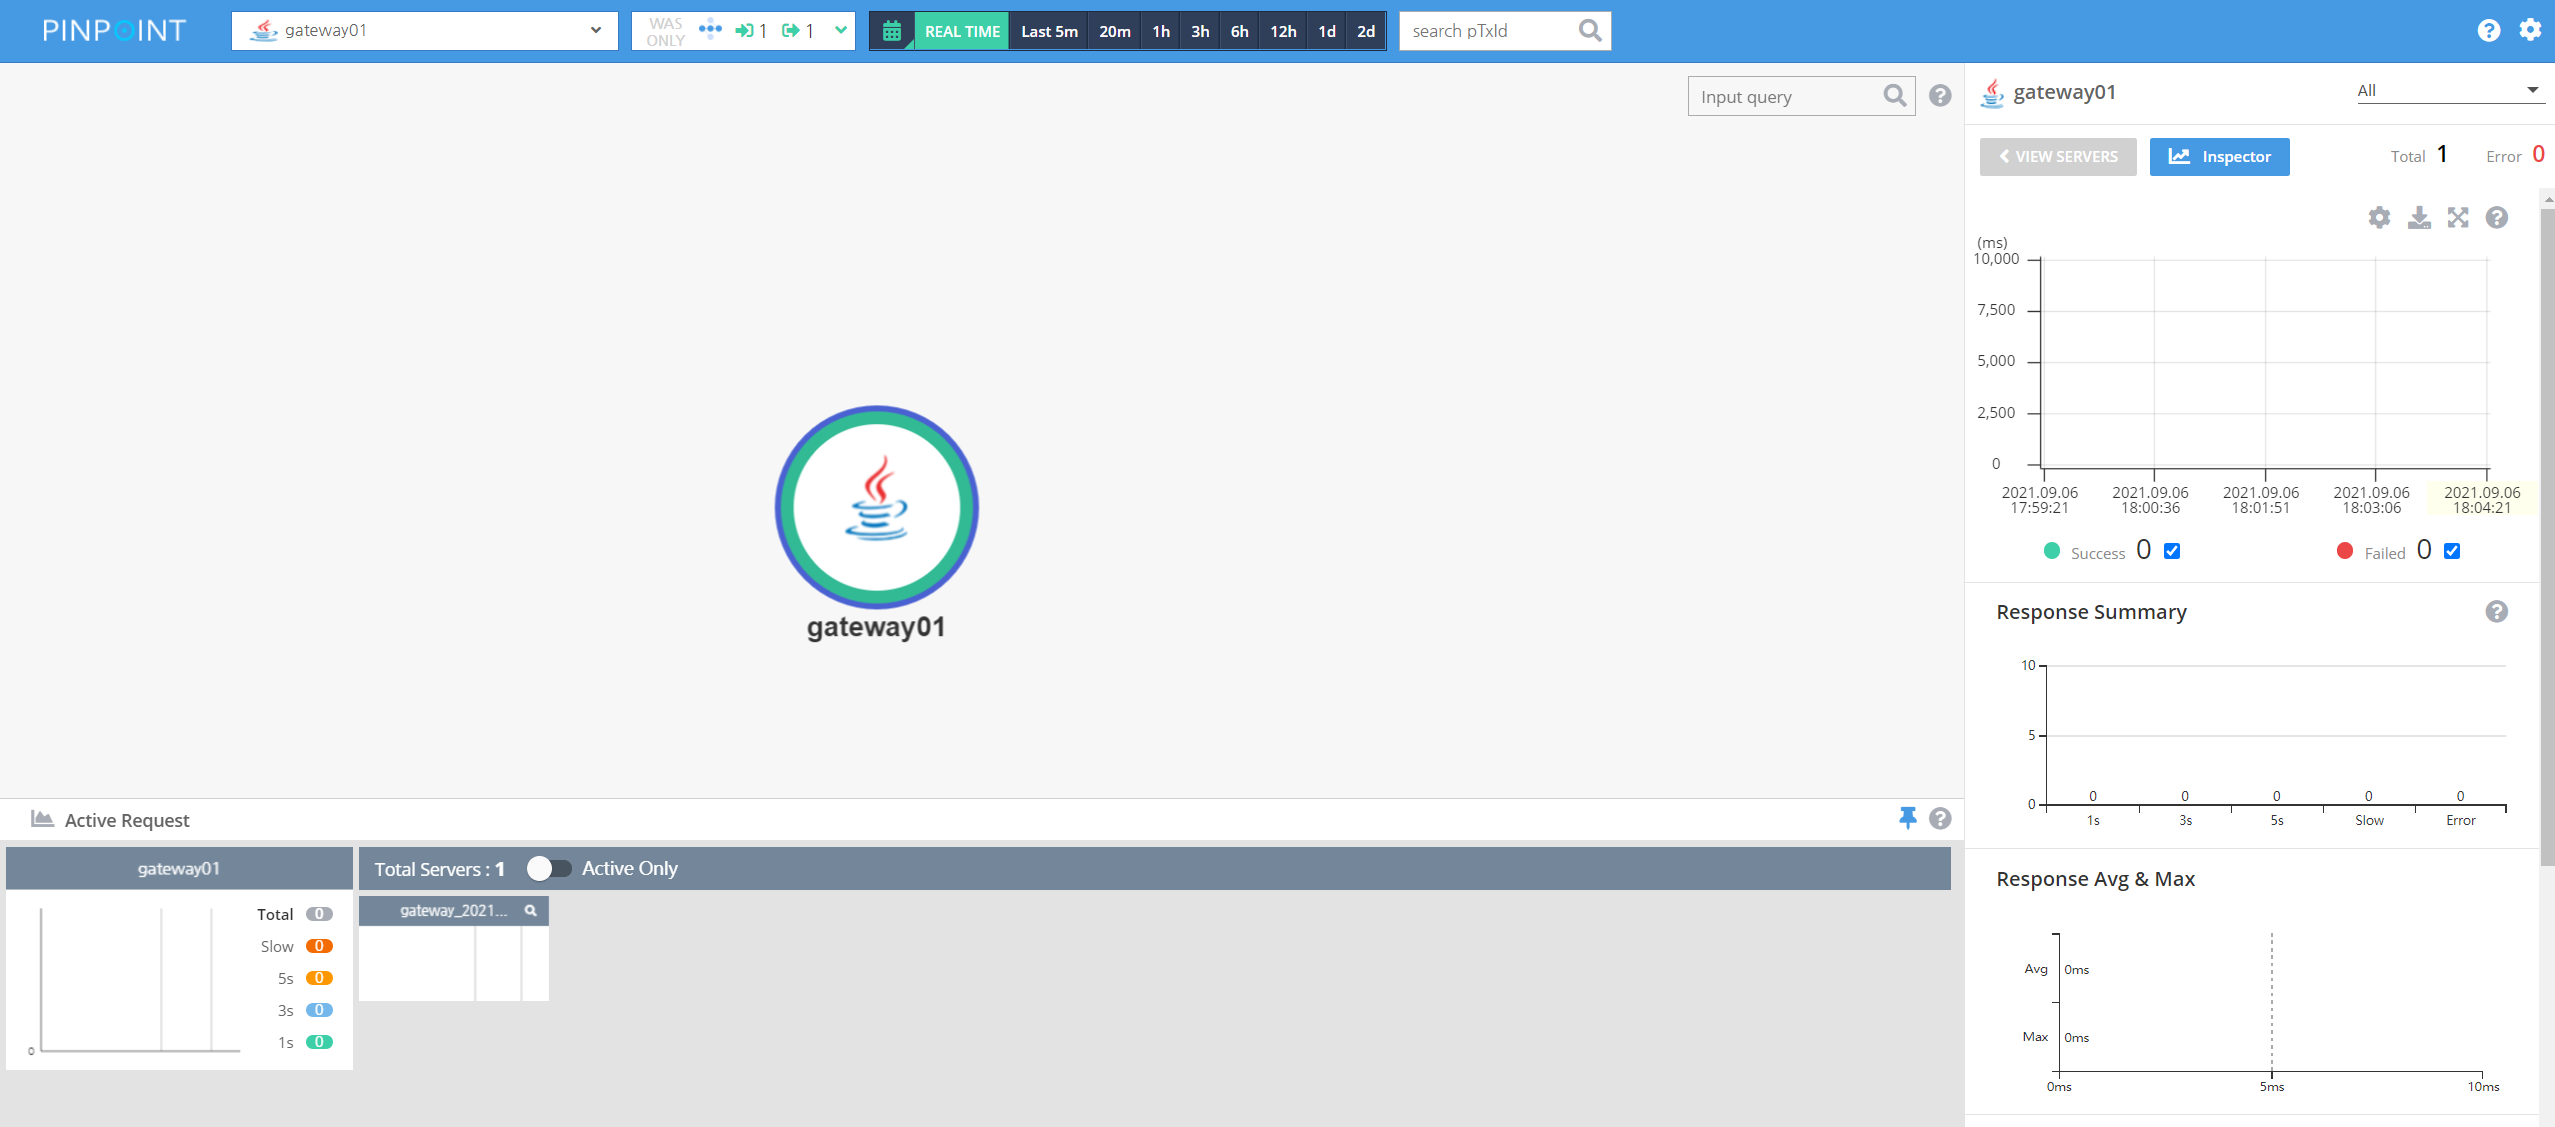The width and height of the screenshot is (2555, 1127).
Task: Open the calendar time picker icon
Action: pos(892,30)
